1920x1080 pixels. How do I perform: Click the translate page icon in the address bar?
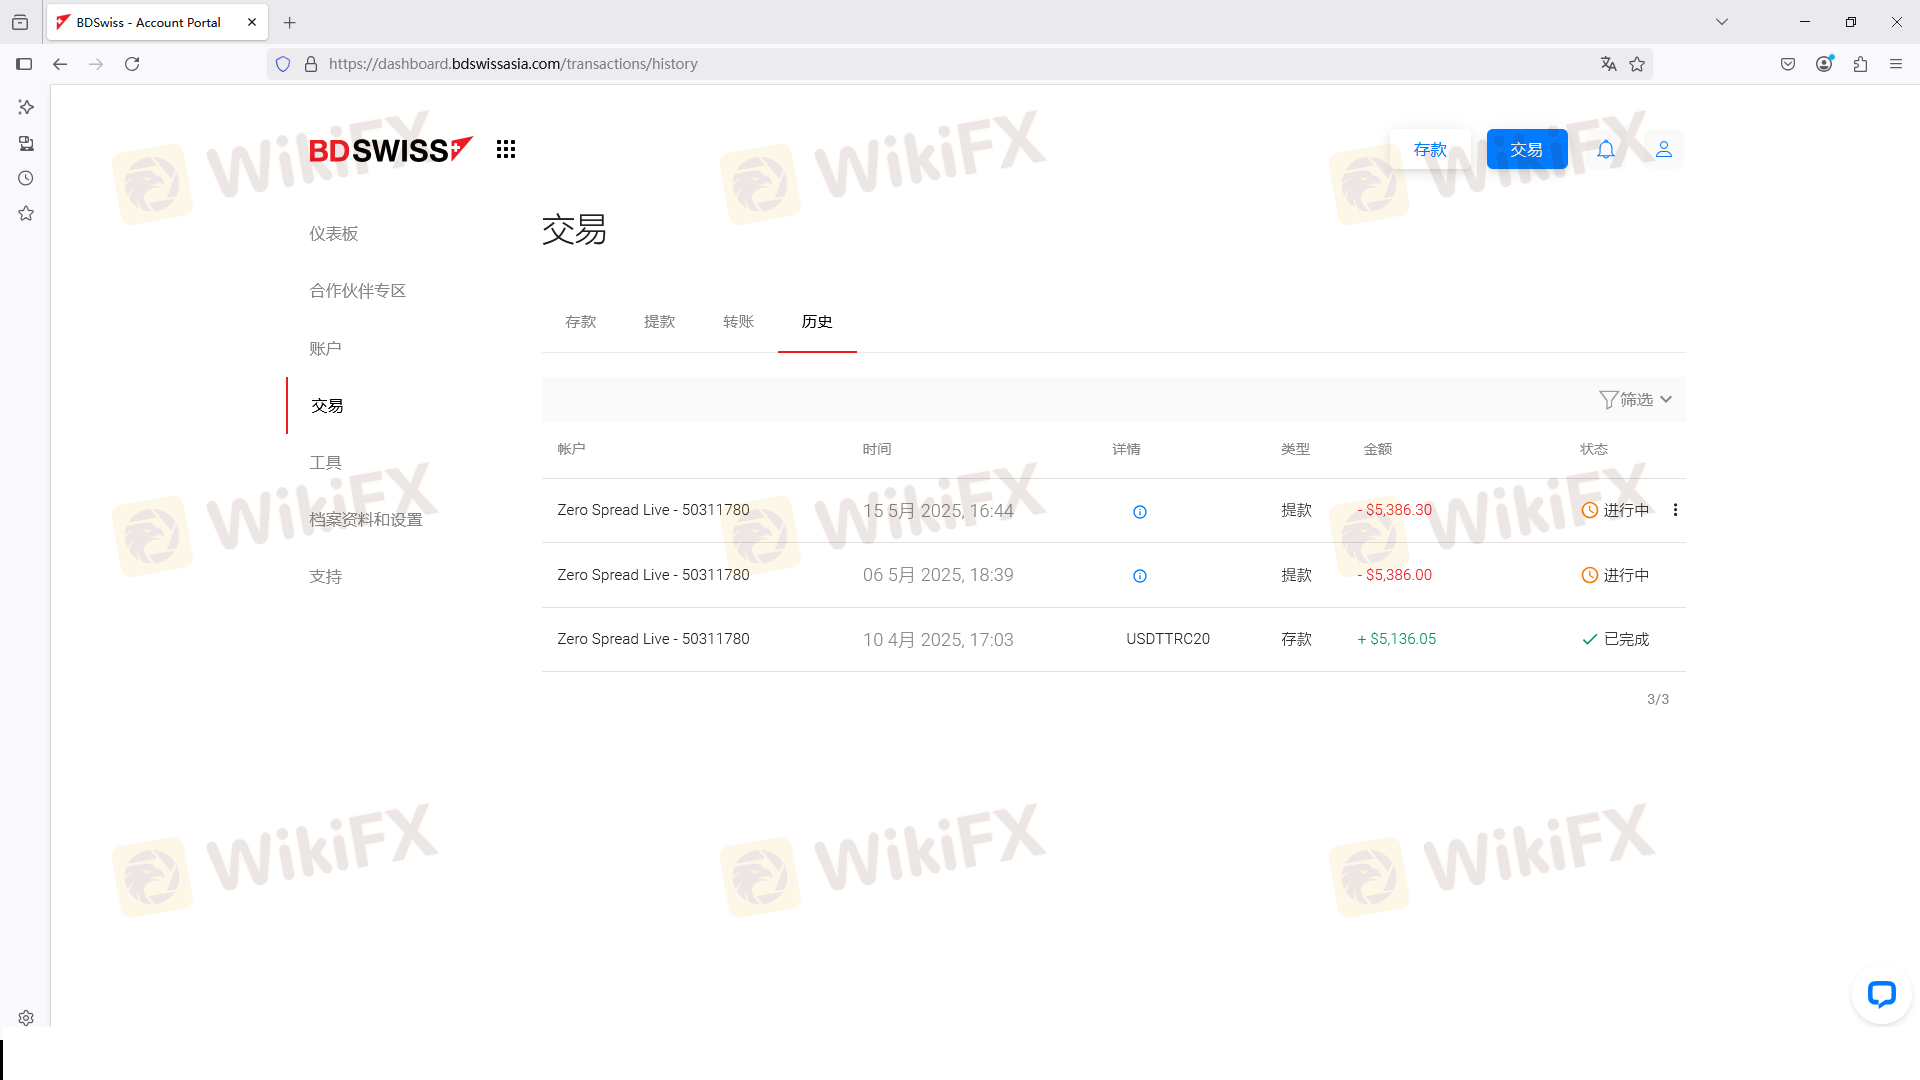coord(1608,64)
